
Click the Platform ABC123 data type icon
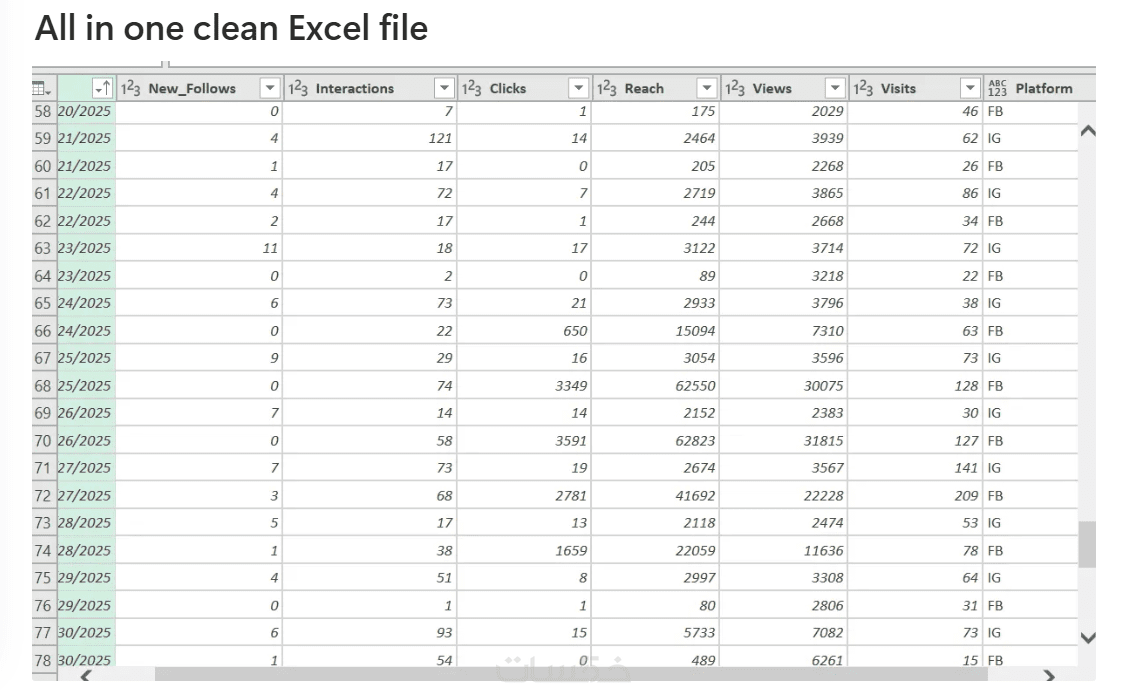pyautogui.click(x=997, y=88)
